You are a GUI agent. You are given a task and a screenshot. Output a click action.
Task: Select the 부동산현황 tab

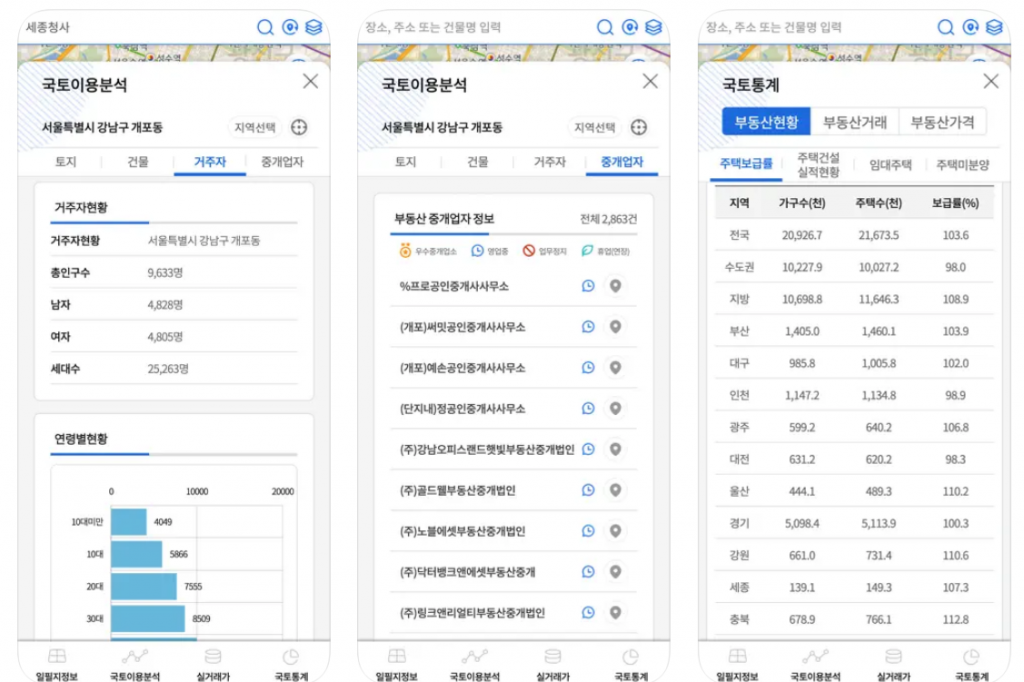tap(766, 122)
